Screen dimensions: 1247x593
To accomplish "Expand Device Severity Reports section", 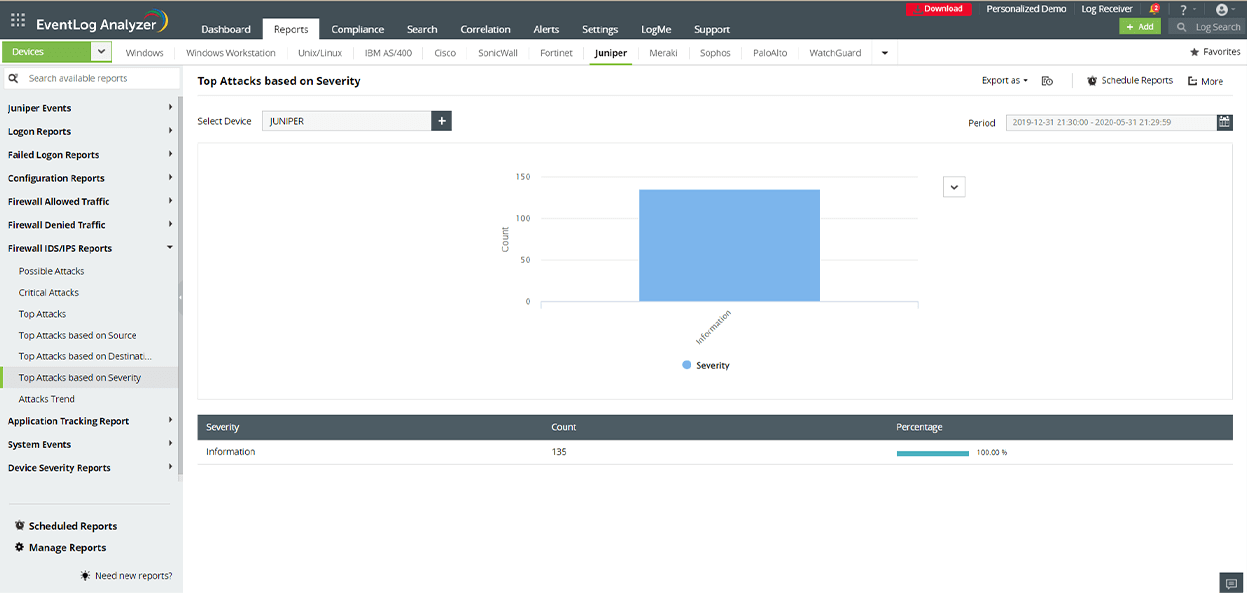I will tap(90, 468).
